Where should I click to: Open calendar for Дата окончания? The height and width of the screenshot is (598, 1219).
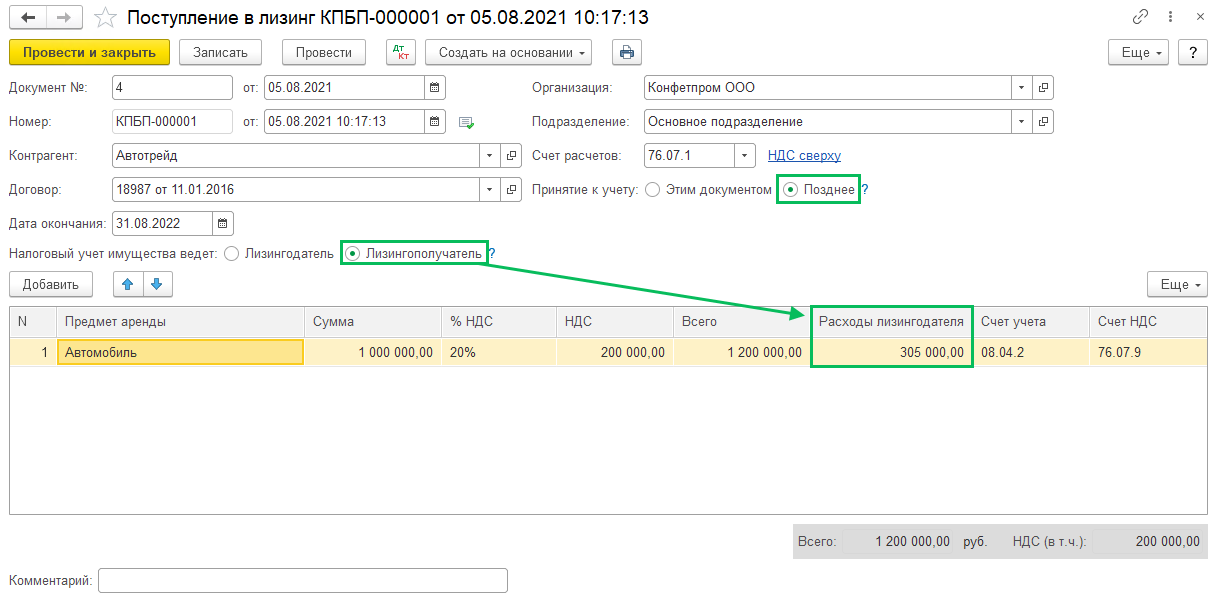222,222
